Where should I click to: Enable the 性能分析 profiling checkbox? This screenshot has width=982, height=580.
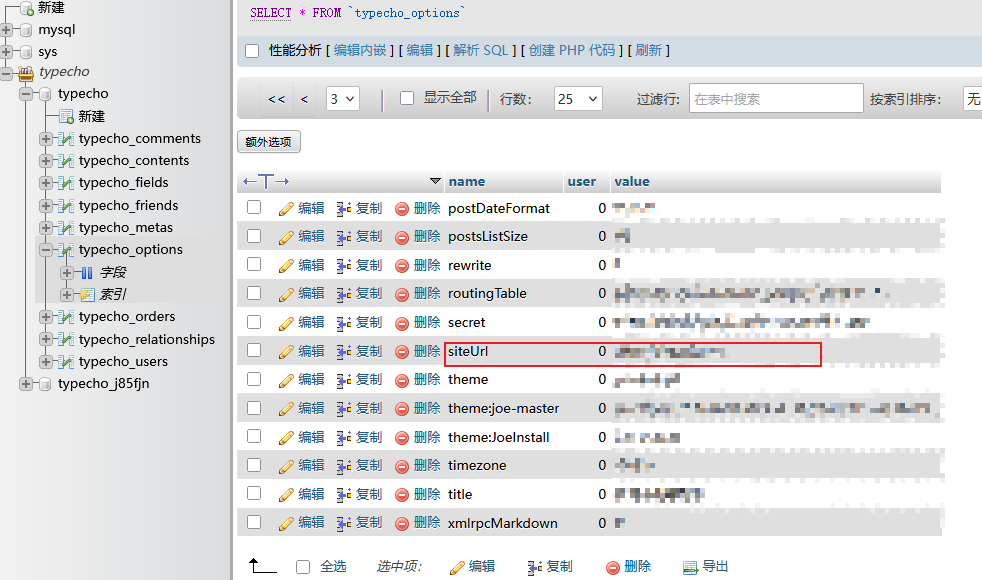click(x=252, y=51)
